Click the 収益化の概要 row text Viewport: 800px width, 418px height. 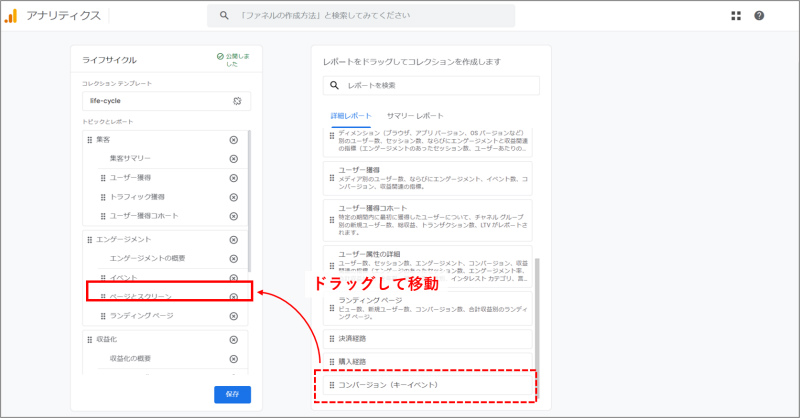pyautogui.click(x=130, y=359)
